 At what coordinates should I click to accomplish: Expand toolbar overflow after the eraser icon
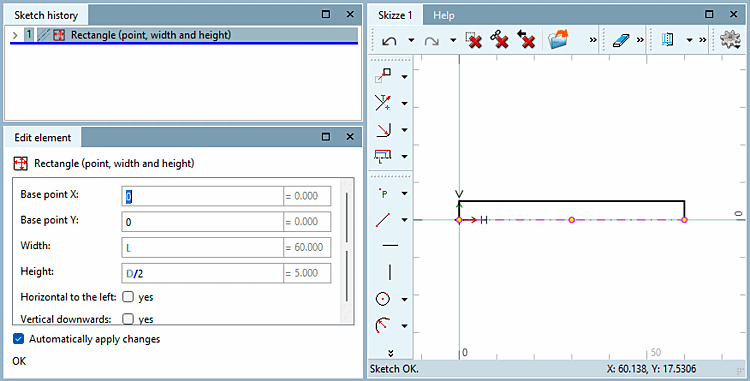click(640, 40)
